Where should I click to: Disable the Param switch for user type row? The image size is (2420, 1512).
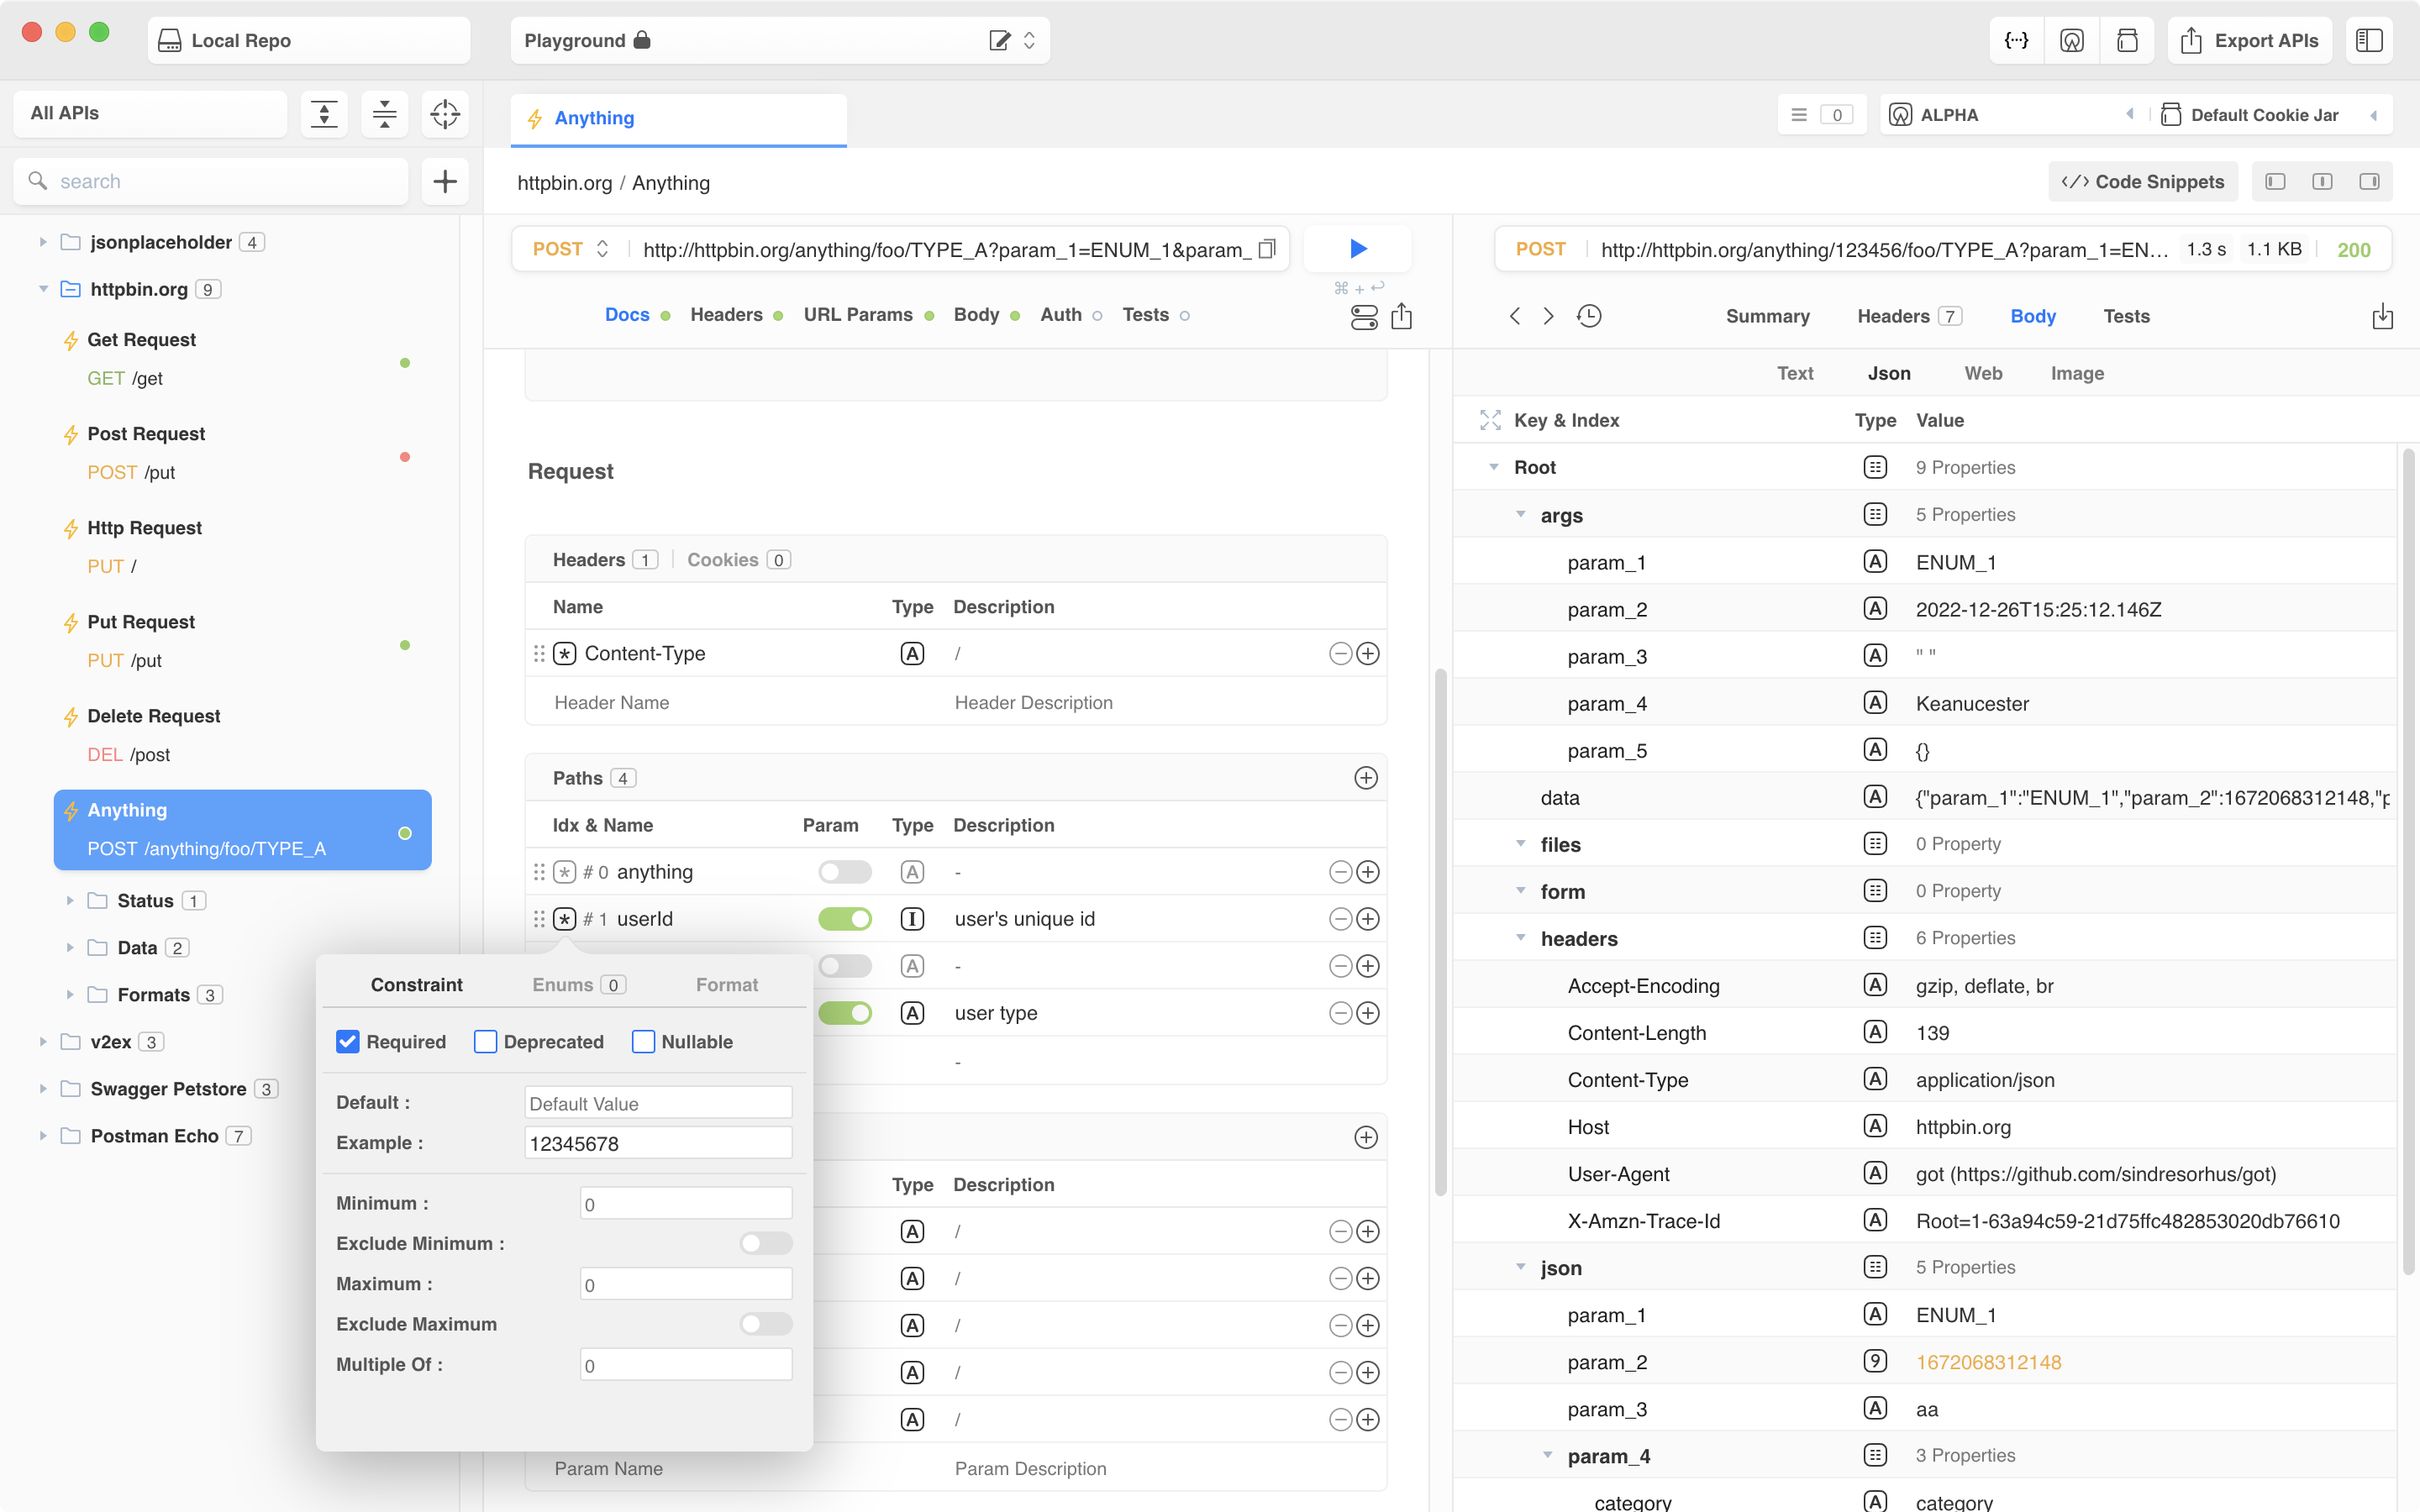tap(844, 1013)
